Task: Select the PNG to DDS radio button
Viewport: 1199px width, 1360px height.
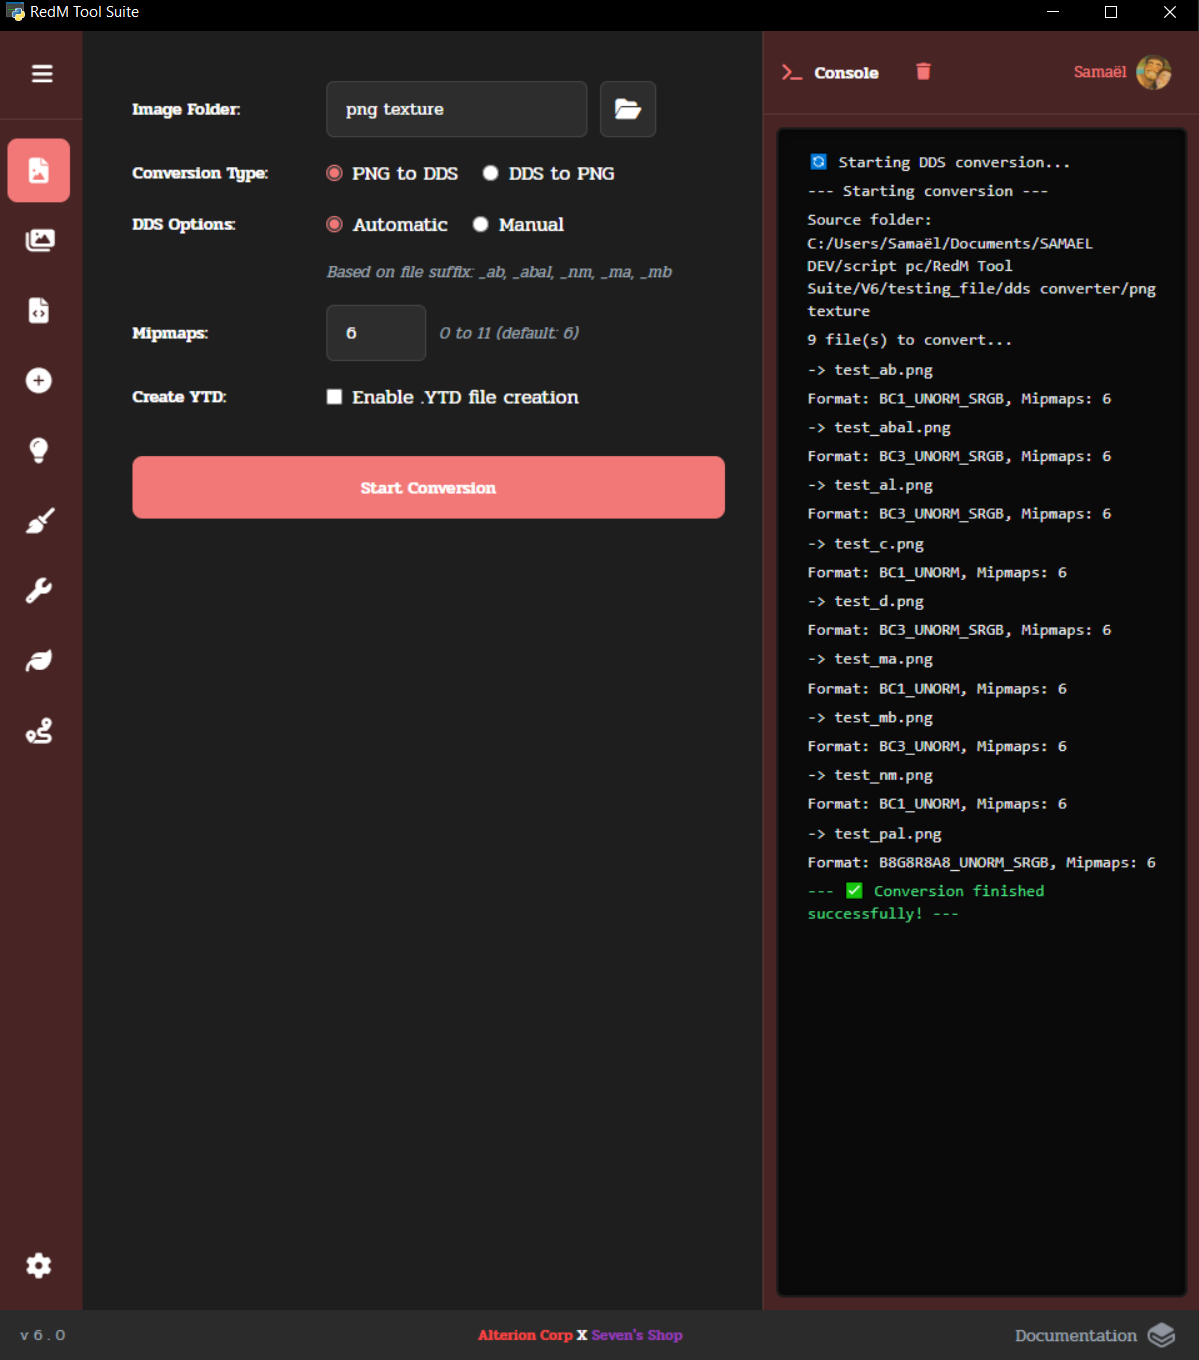Action: (335, 174)
